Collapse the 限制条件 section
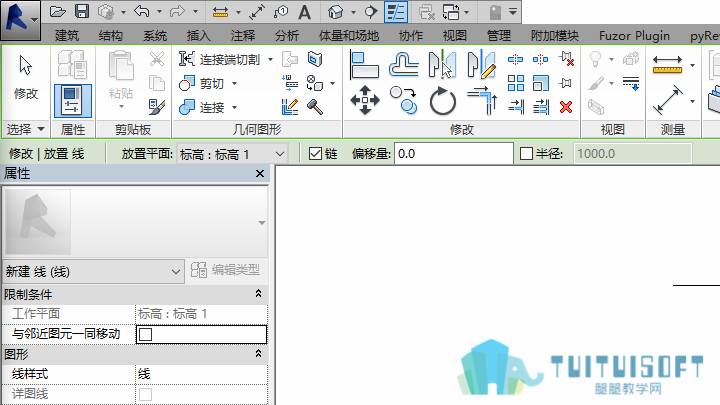The width and height of the screenshot is (720, 405). [x=259, y=294]
